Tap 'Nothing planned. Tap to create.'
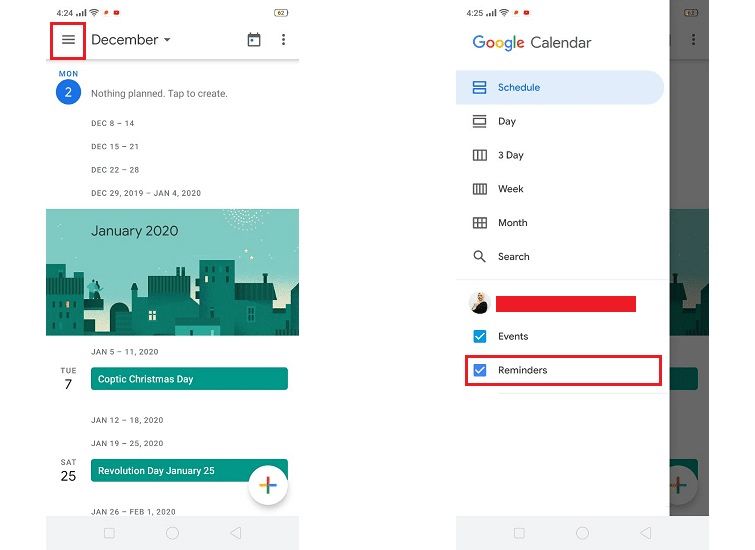 159,93
